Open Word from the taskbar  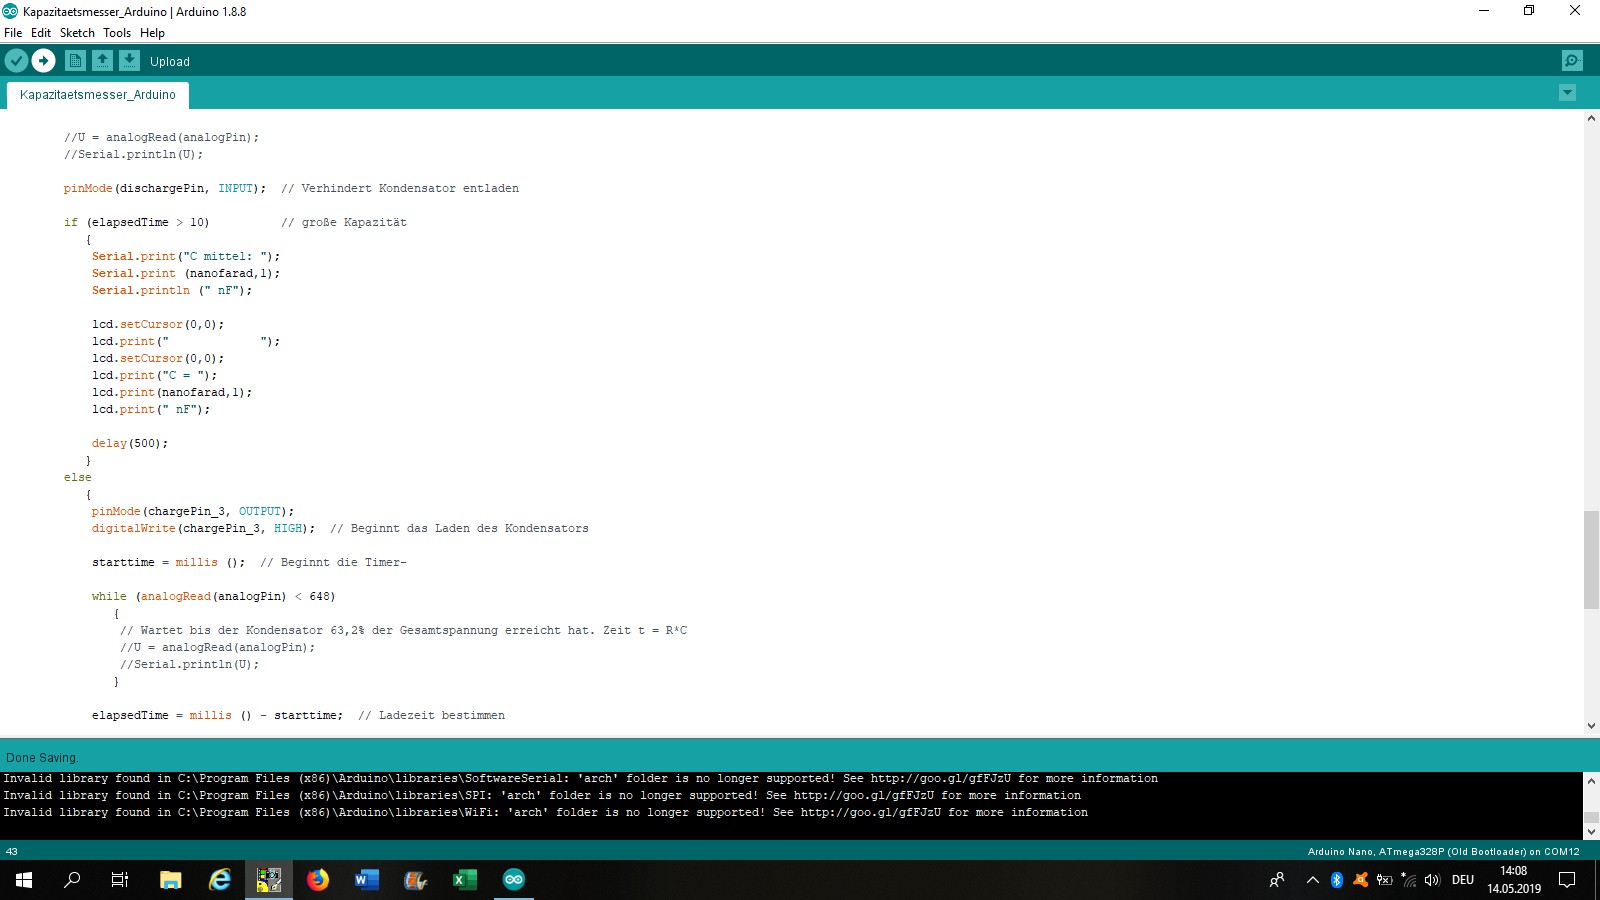pos(367,880)
